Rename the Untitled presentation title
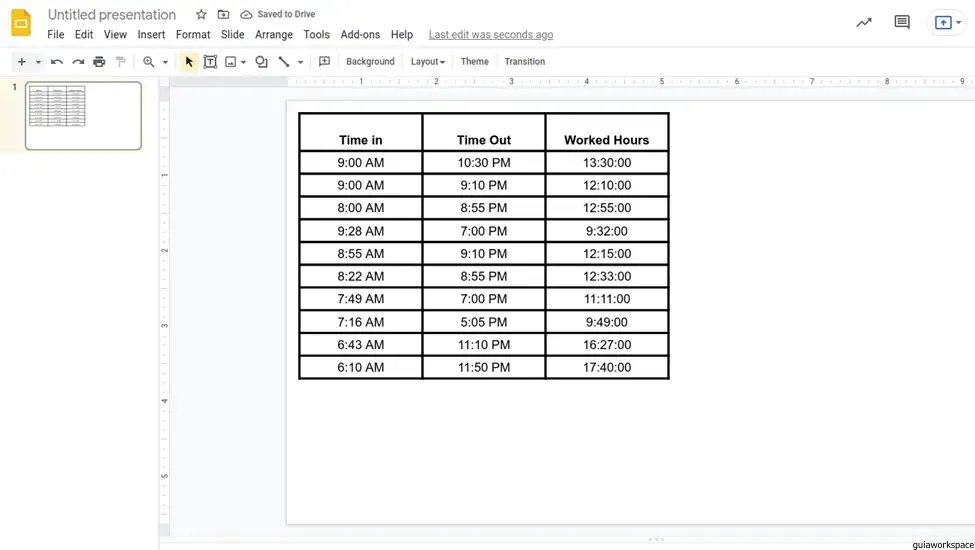Screen dimensions: 975x550 pyautogui.click(x=112, y=14)
